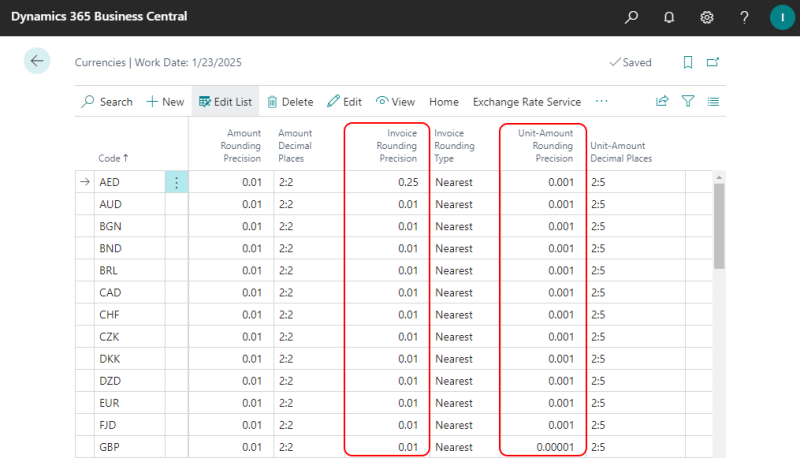Screen dimensions: 800x458
Task: Open the help question mark
Action: click(x=744, y=17)
